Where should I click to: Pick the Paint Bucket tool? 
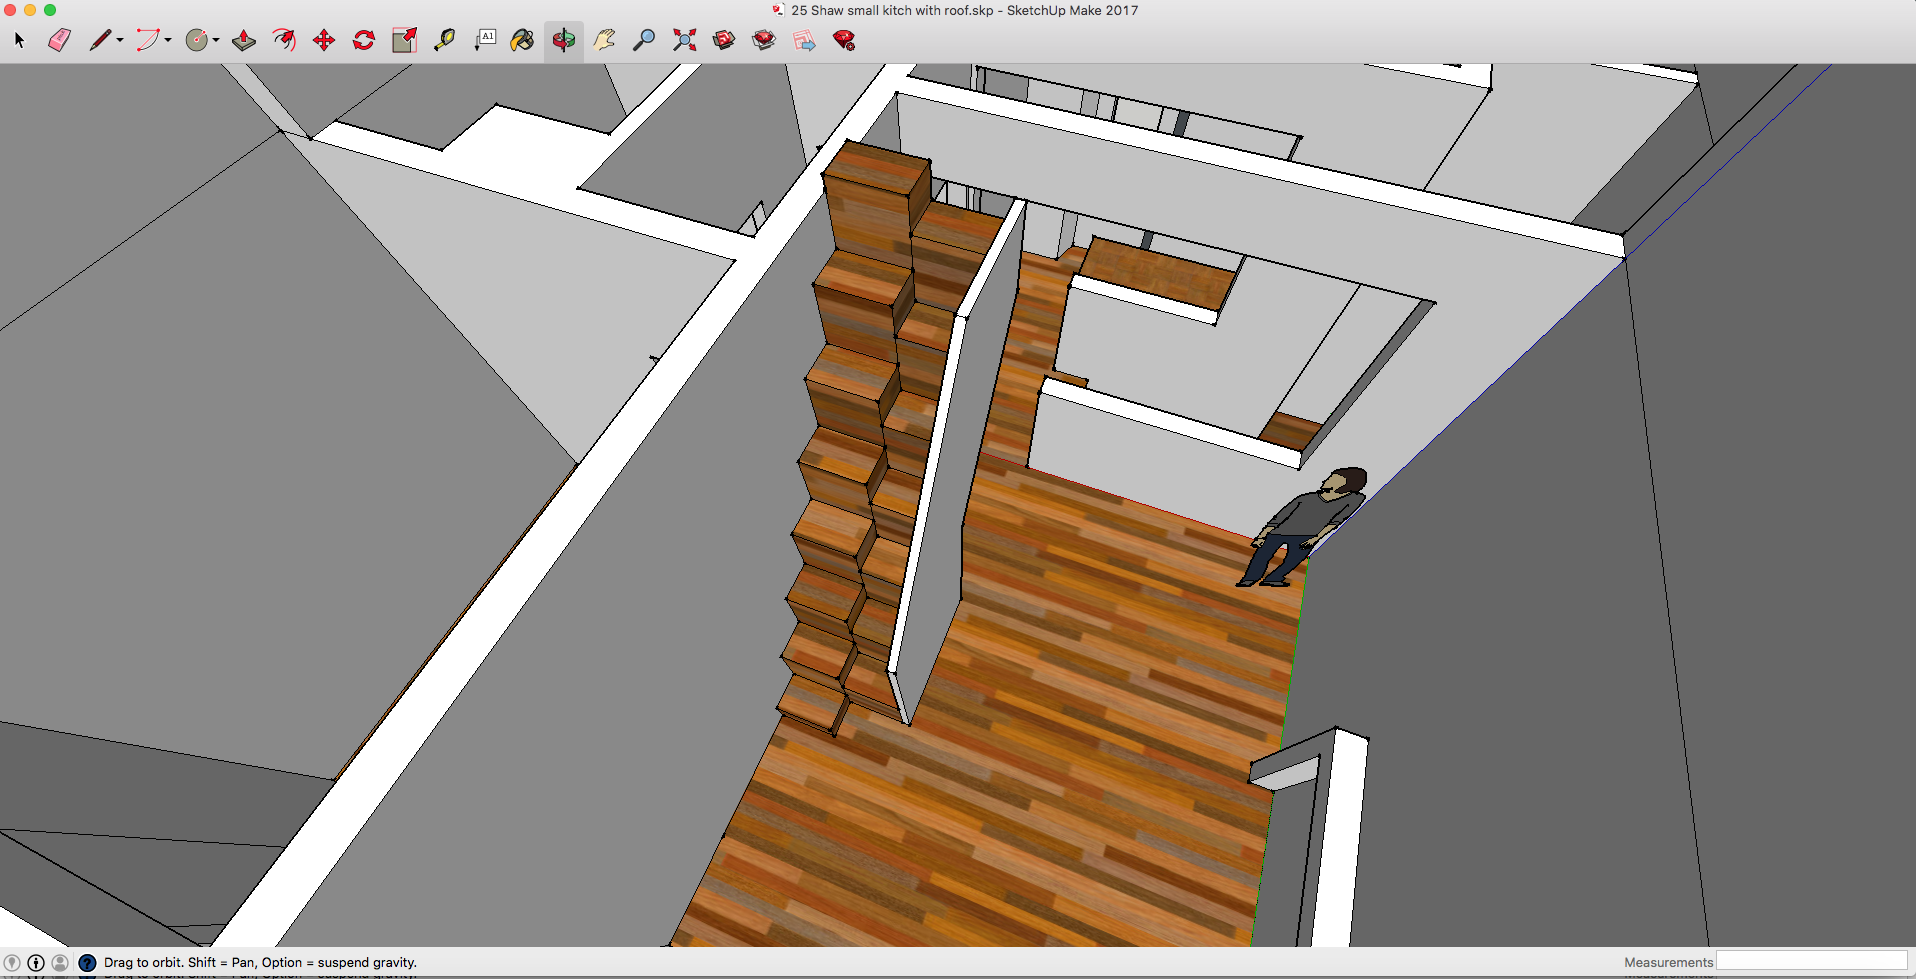pyautogui.click(x=522, y=40)
